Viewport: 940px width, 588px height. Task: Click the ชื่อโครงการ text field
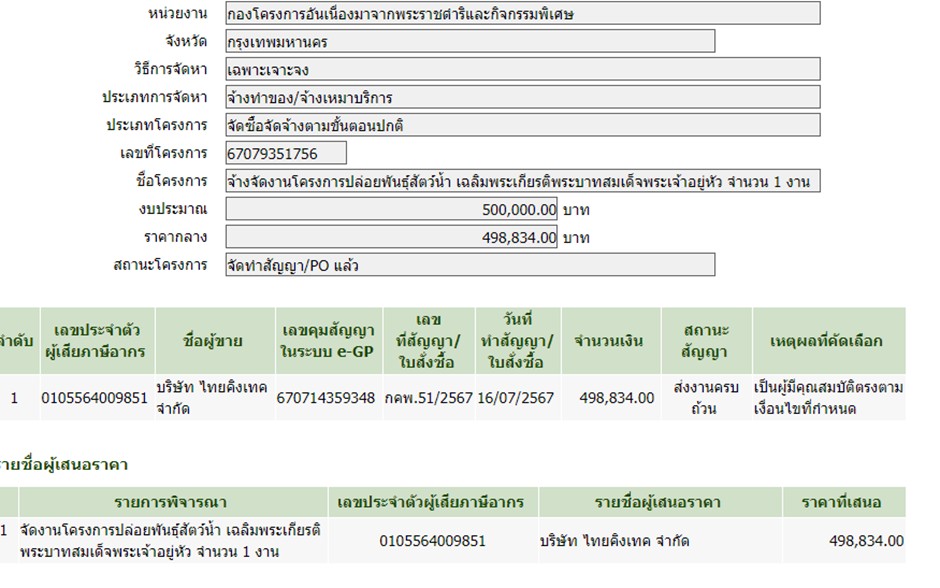[x=522, y=181]
